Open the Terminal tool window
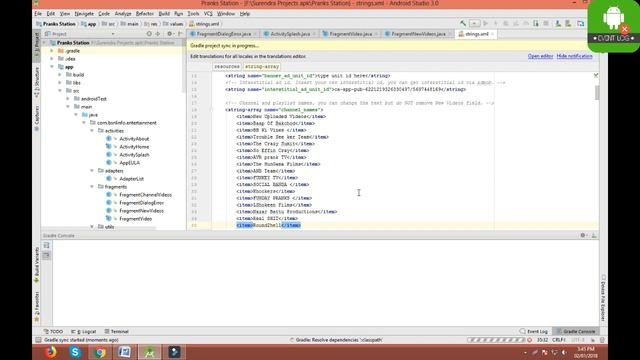The image size is (640, 360). 116,331
